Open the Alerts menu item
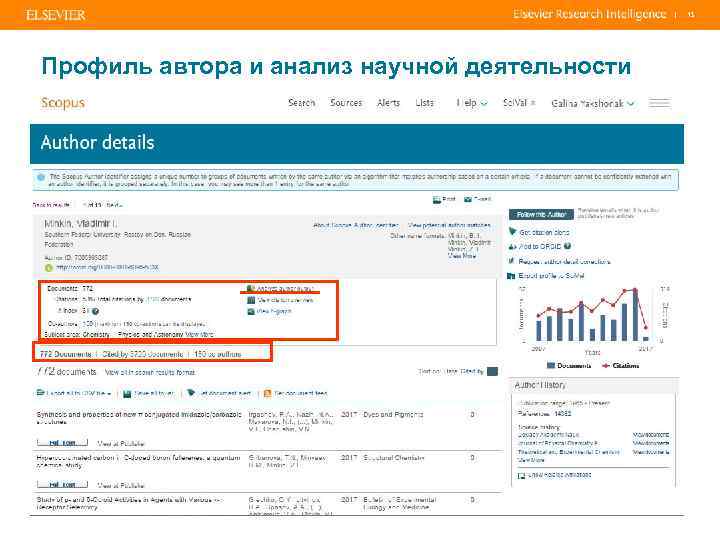The image size is (720, 540). (388, 103)
